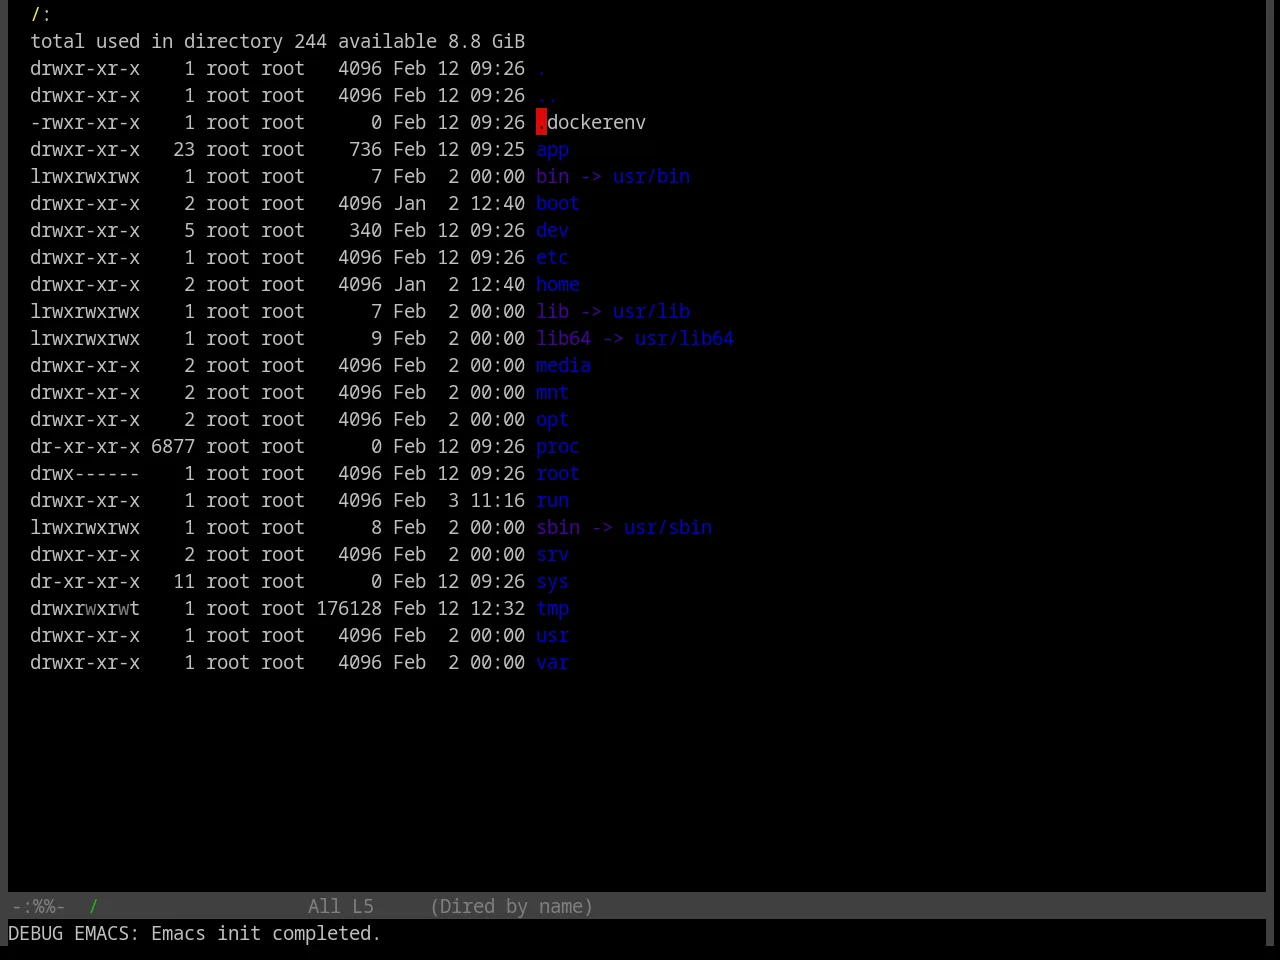The width and height of the screenshot is (1280, 960).
Task: Open the .dockerenv file entry
Action: [591, 122]
